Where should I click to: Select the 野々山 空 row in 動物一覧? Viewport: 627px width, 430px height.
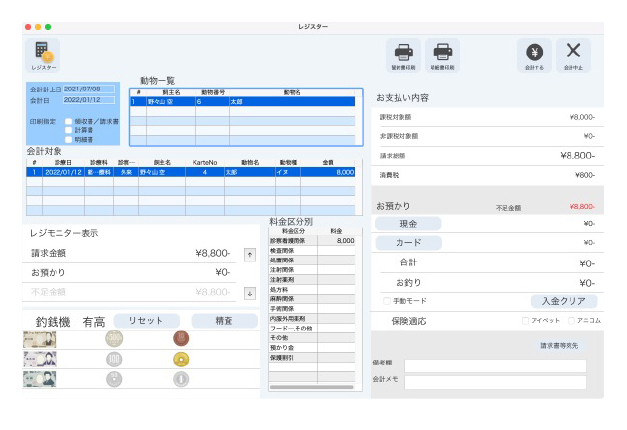click(242, 102)
